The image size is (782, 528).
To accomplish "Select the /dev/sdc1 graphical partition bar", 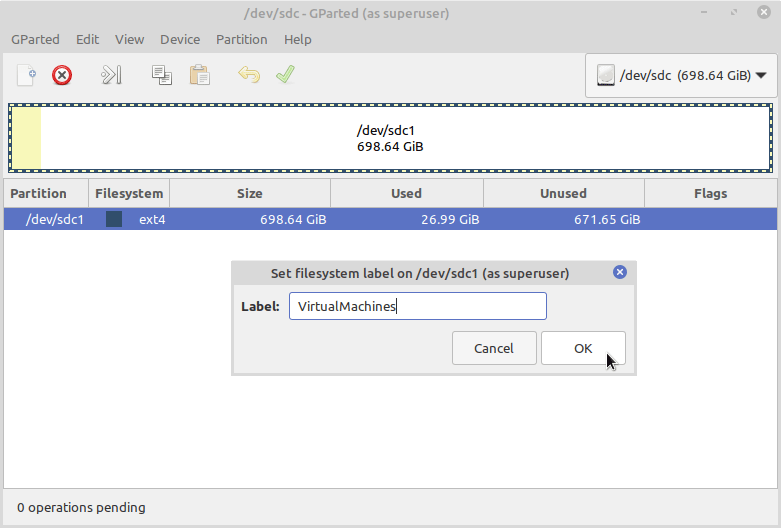I will (391, 138).
